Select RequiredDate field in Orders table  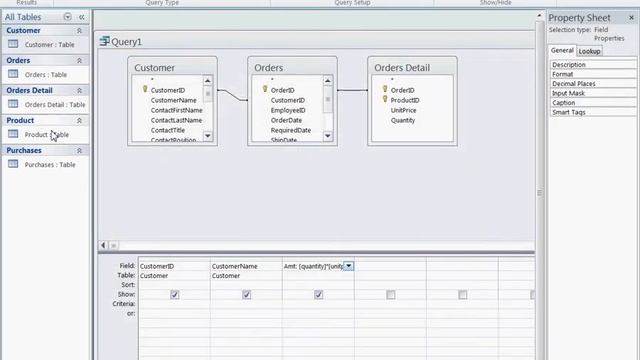(x=291, y=130)
